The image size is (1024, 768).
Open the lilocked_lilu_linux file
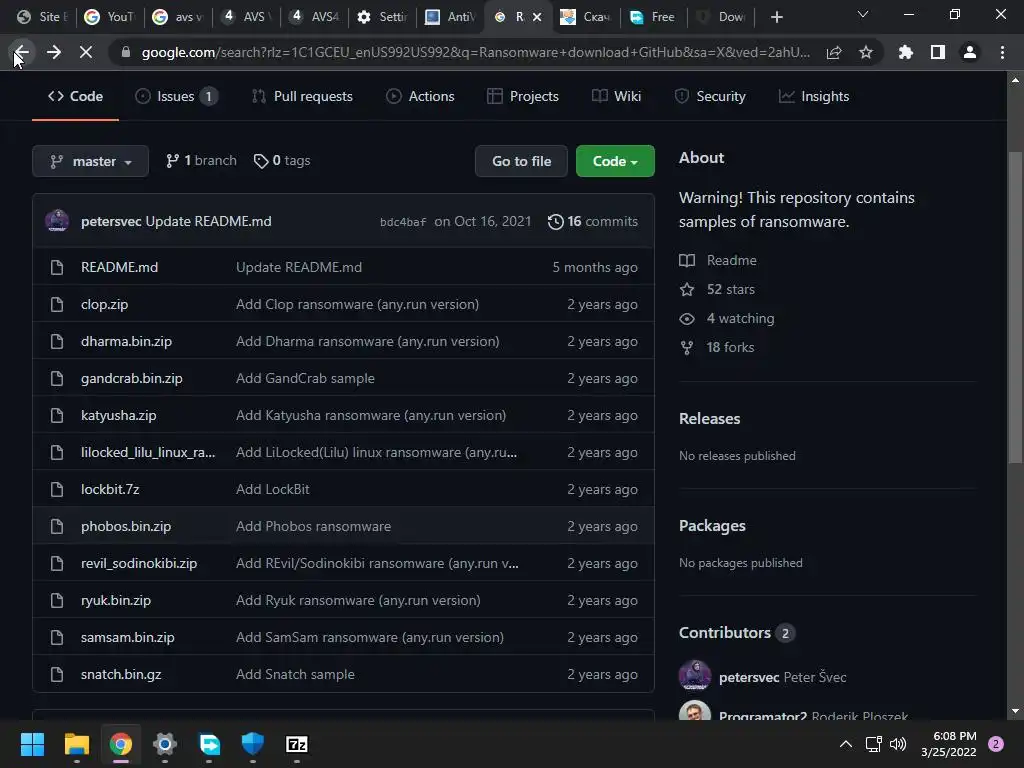(x=148, y=453)
